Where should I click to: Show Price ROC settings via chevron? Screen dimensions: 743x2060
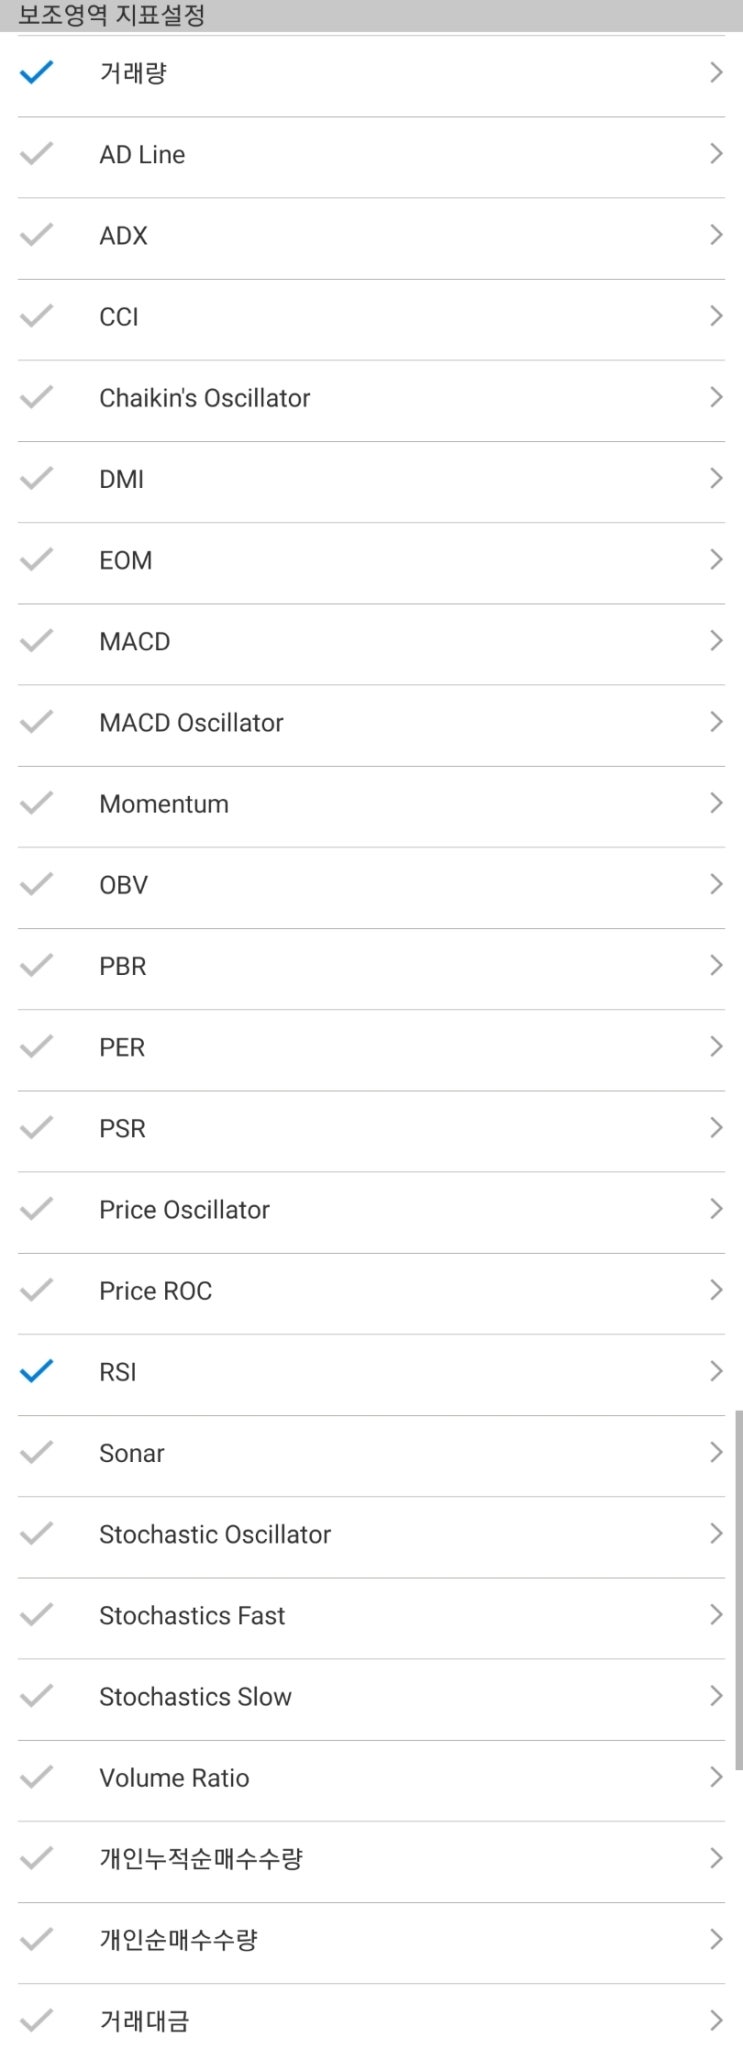click(715, 1290)
